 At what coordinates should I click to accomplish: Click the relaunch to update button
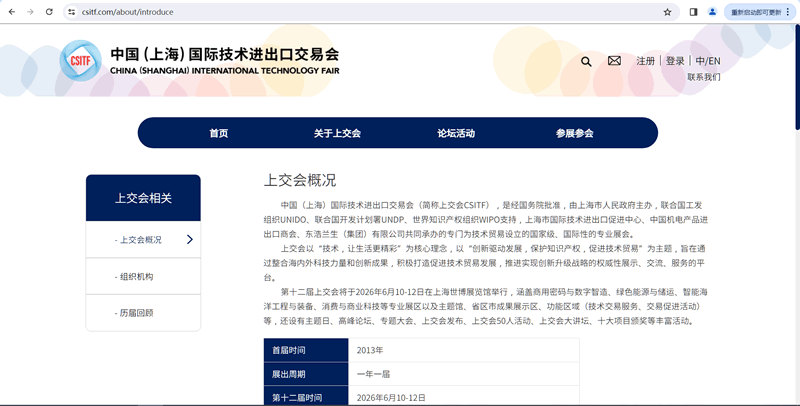(x=756, y=12)
